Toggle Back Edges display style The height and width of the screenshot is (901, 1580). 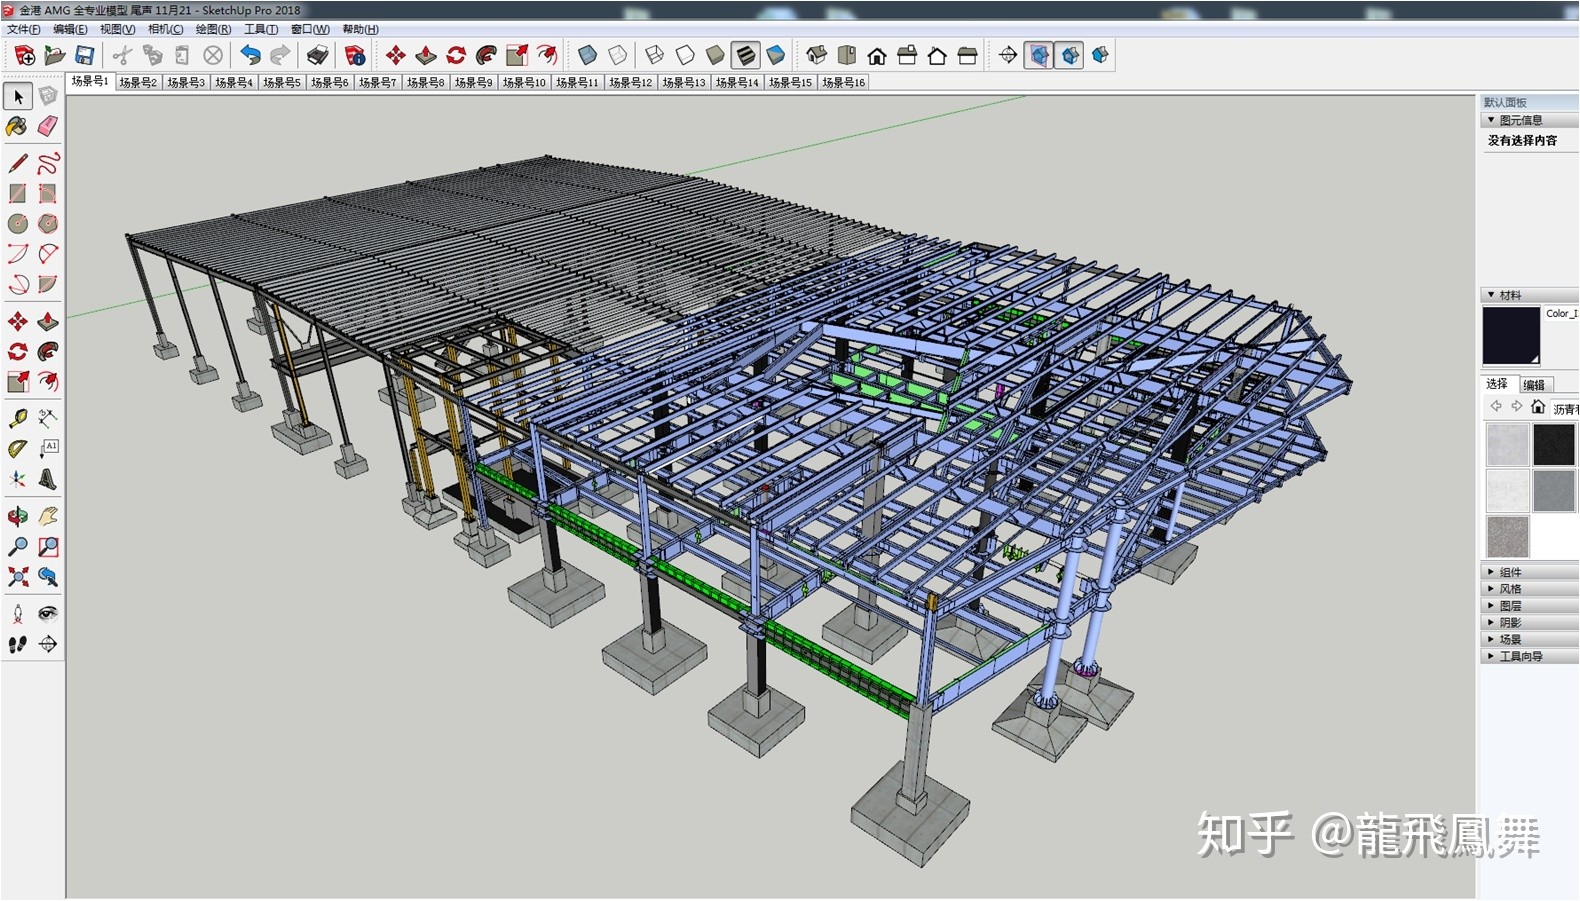[617, 55]
